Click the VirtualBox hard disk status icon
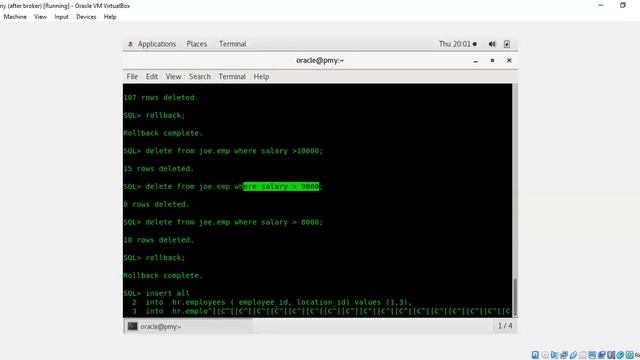This screenshot has width=640, height=360. (x=535, y=355)
